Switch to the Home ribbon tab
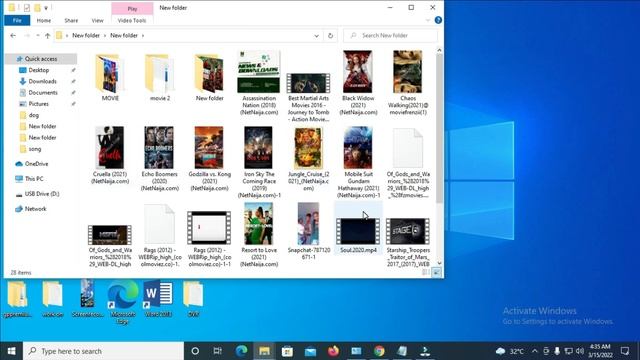The image size is (640, 360). [44, 20]
